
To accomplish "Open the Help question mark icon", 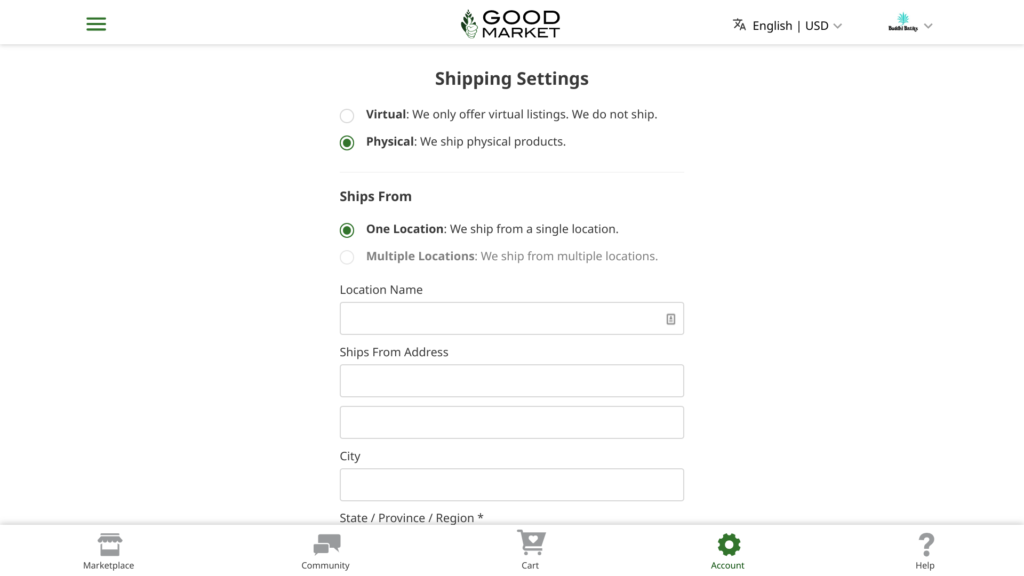I will (x=925, y=545).
